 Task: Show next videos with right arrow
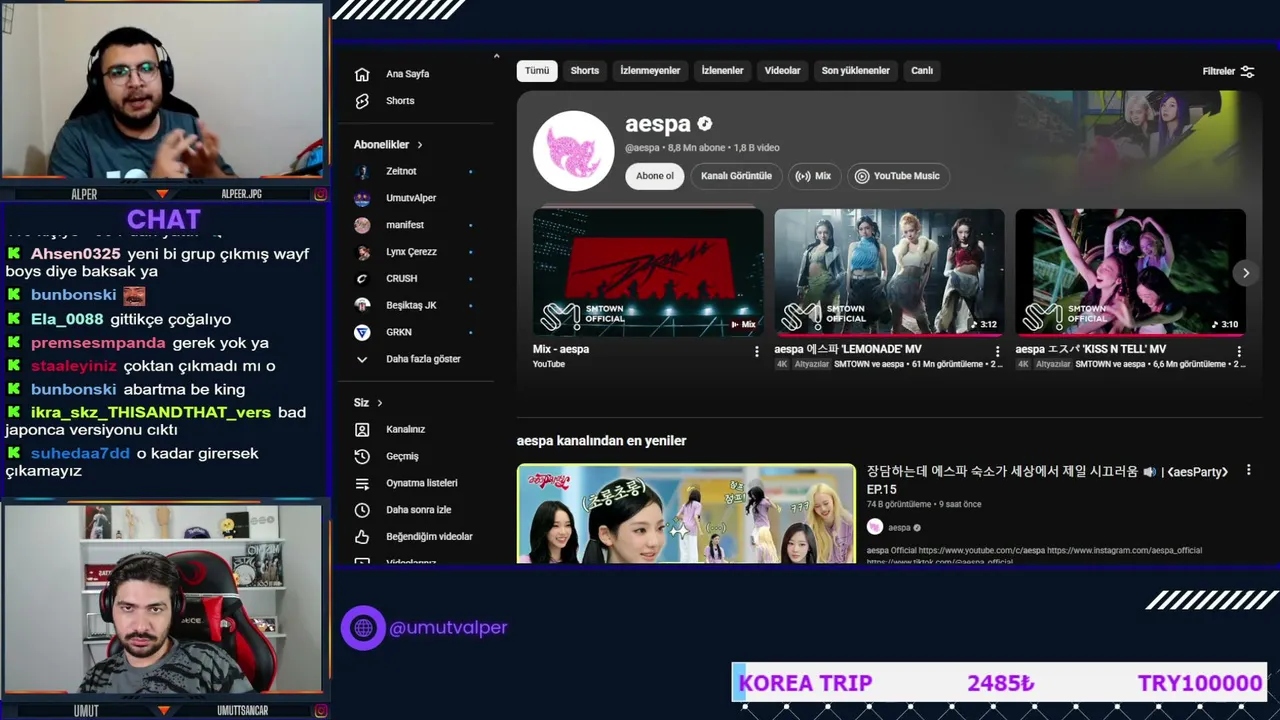click(x=1246, y=272)
